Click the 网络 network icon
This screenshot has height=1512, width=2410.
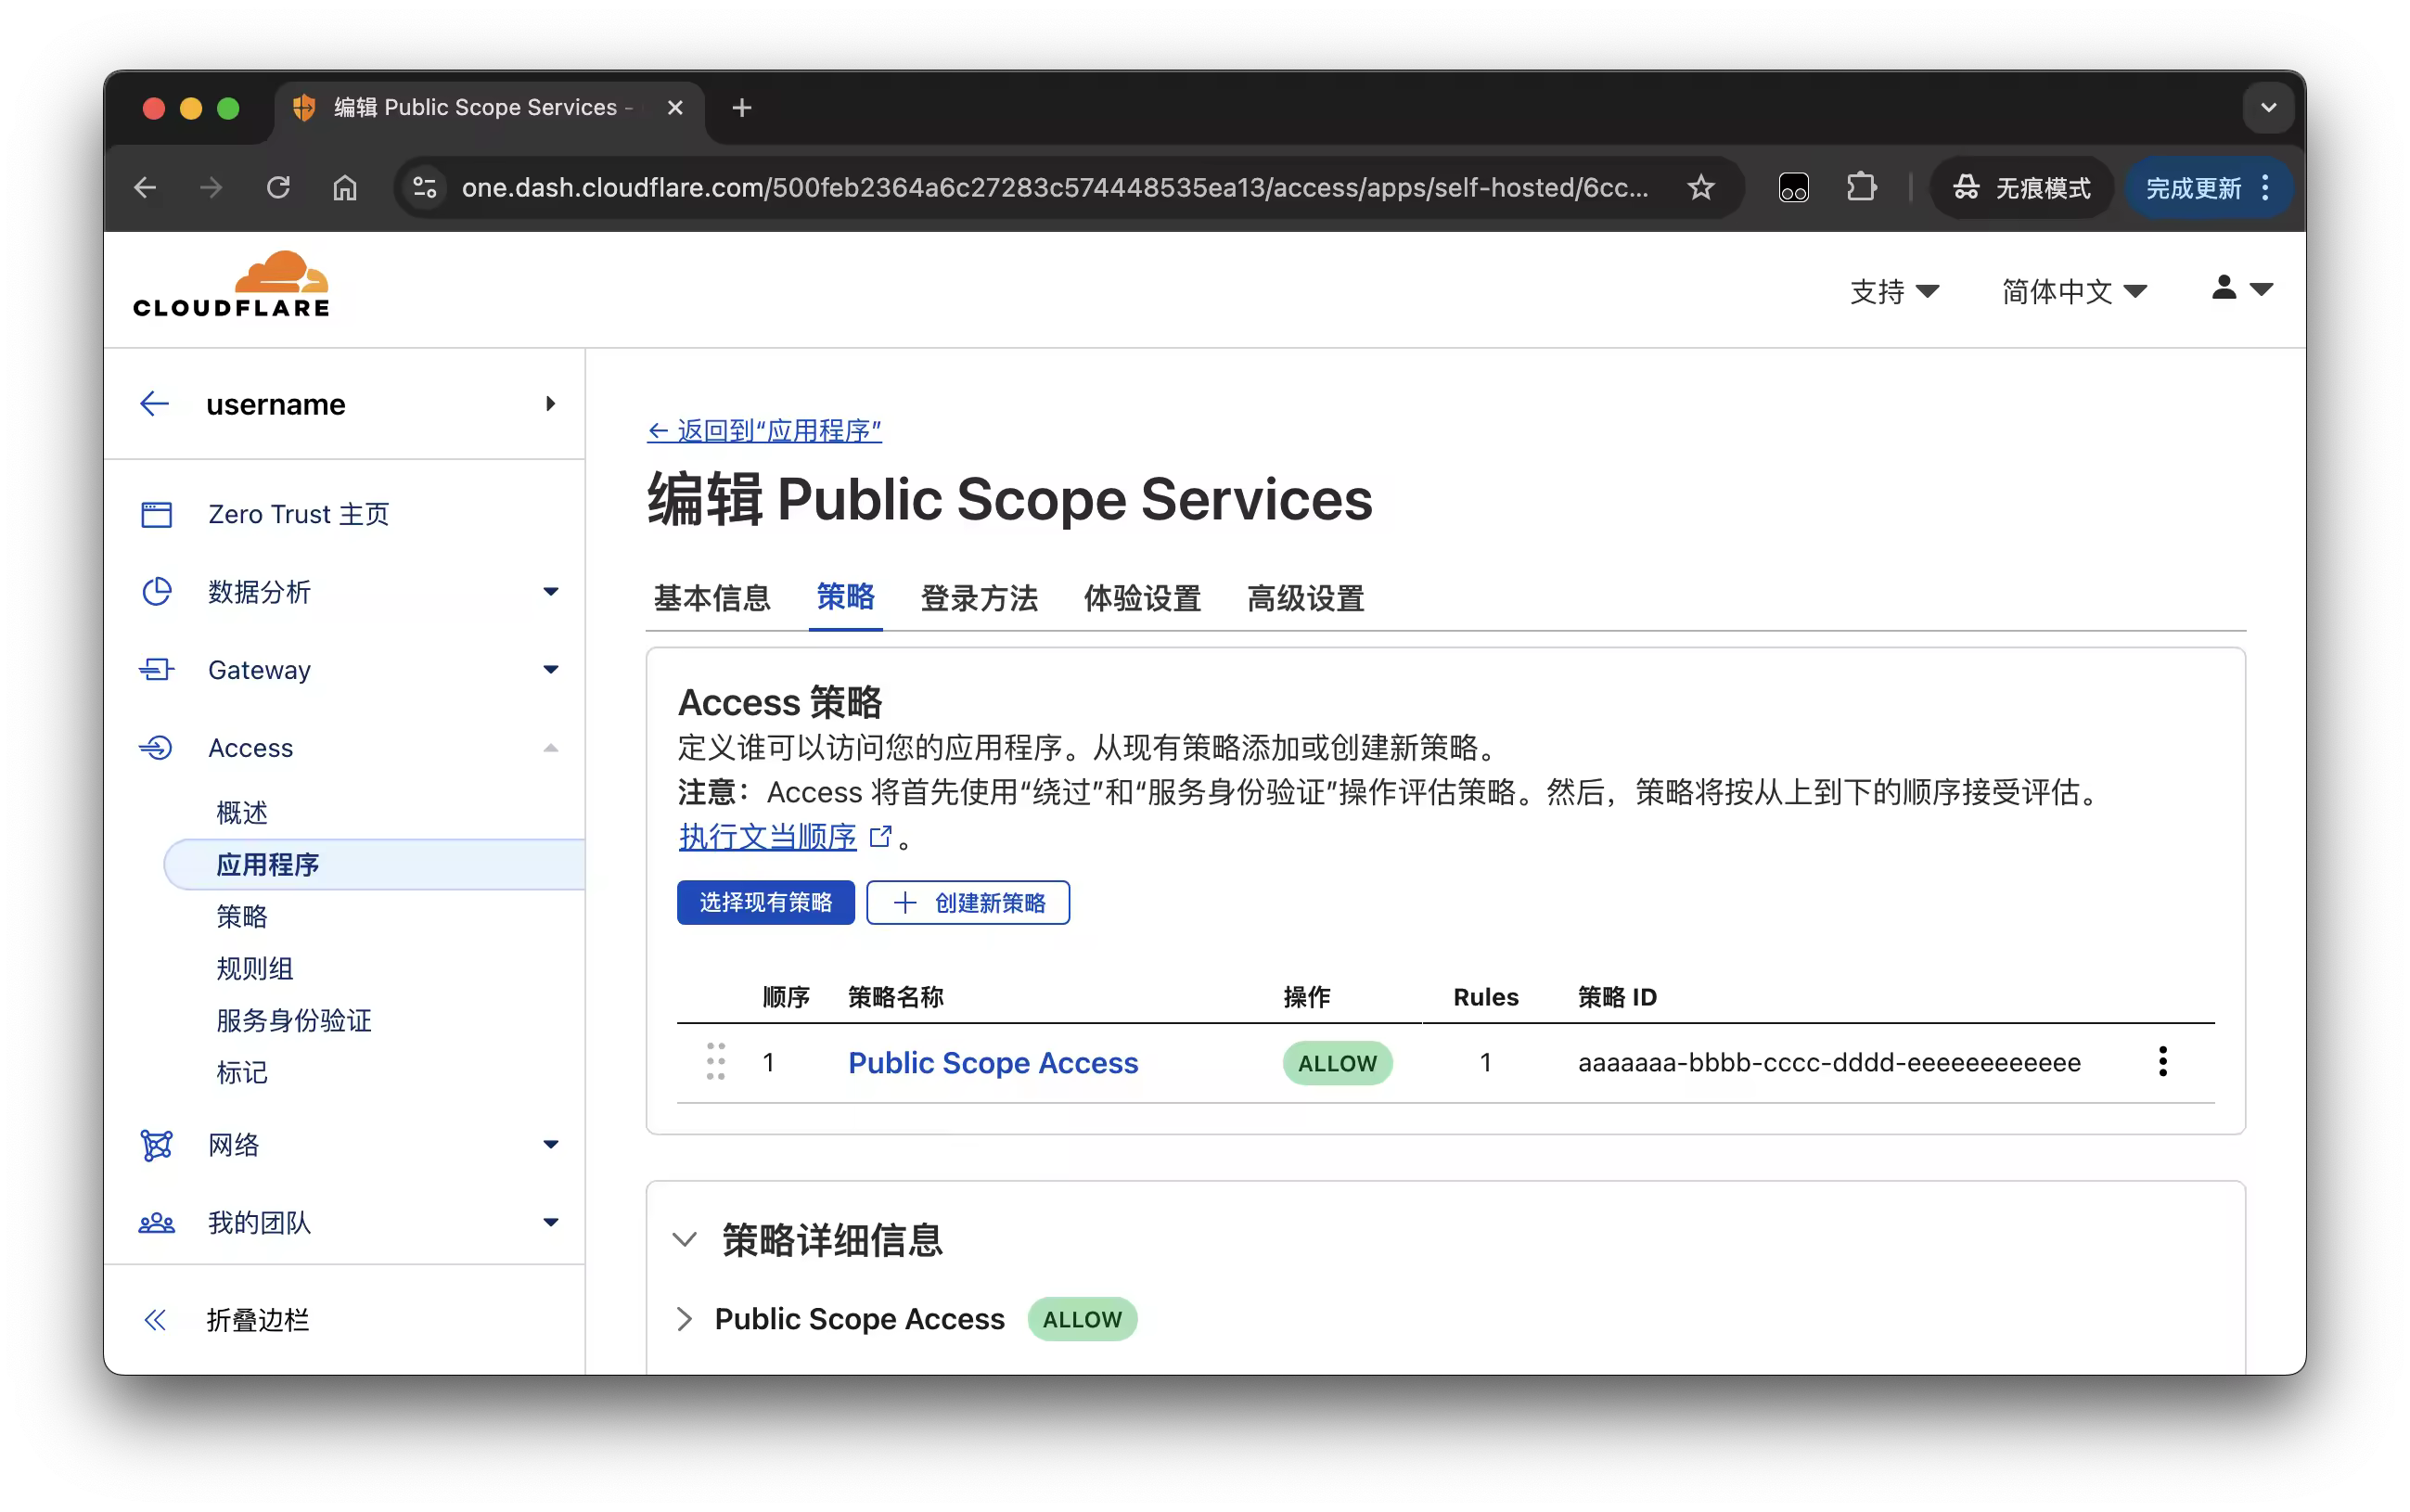157,1145
